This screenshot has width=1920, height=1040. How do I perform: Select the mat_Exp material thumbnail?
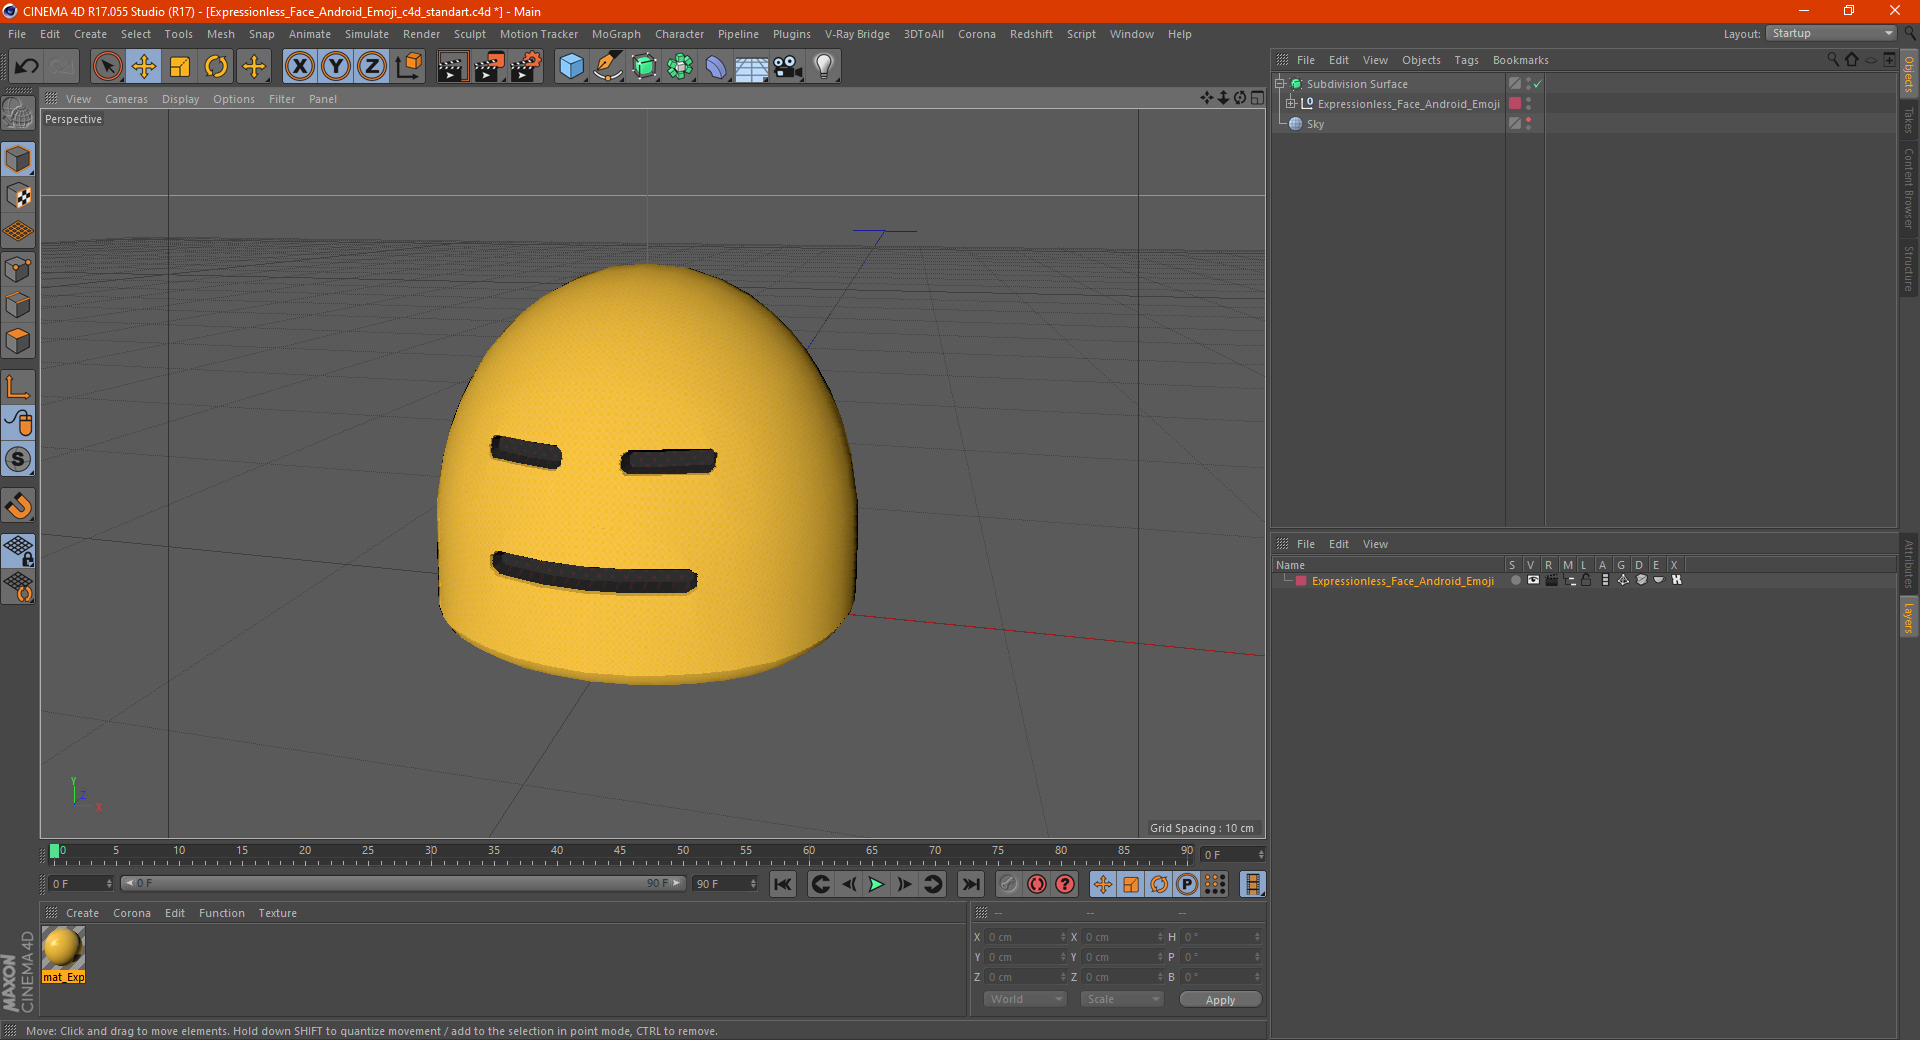63,948
